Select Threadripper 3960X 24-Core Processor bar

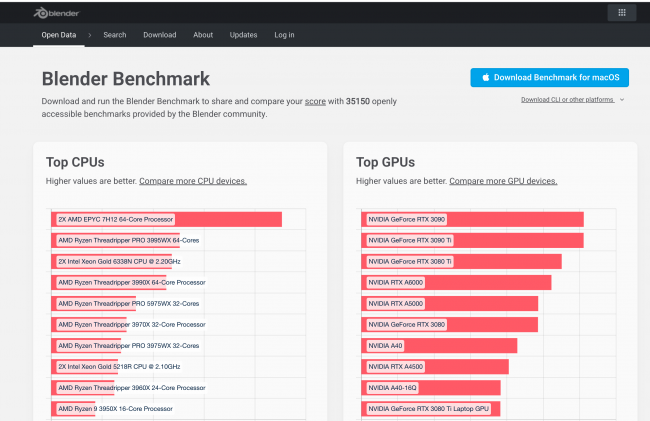click(x=83, y=388)
